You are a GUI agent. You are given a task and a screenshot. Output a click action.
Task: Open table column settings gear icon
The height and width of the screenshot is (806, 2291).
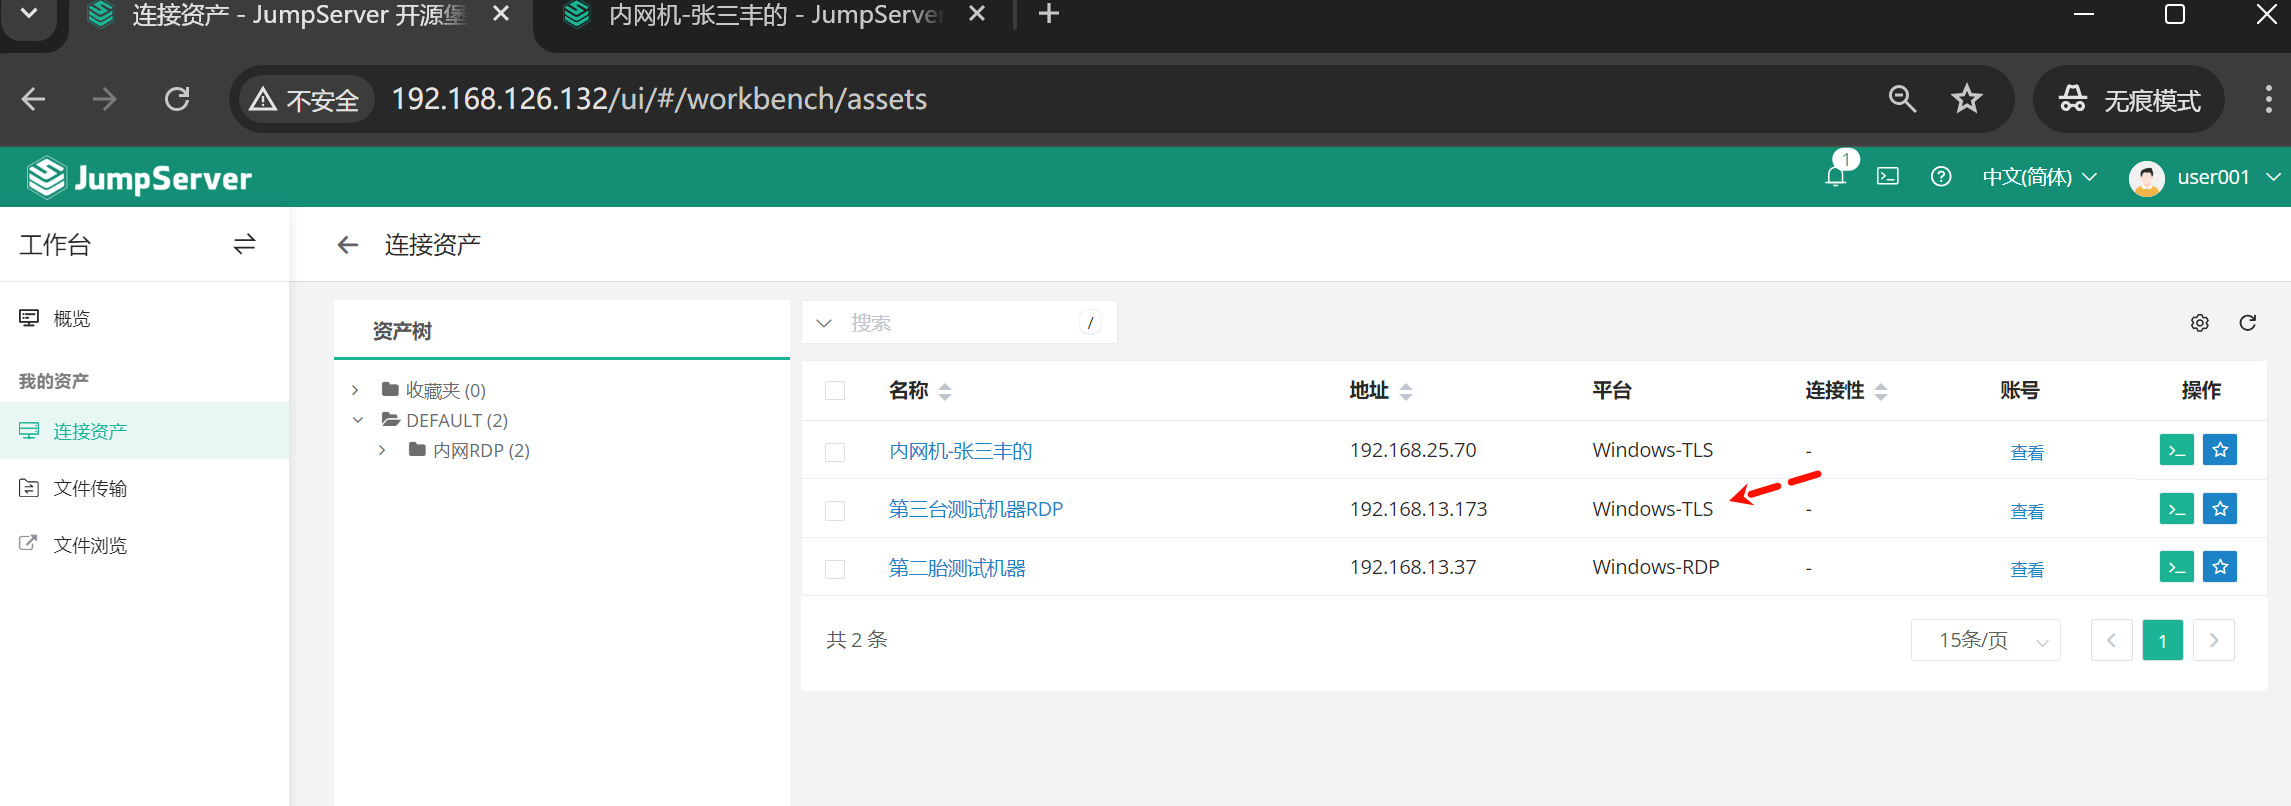coord(2200,323)
